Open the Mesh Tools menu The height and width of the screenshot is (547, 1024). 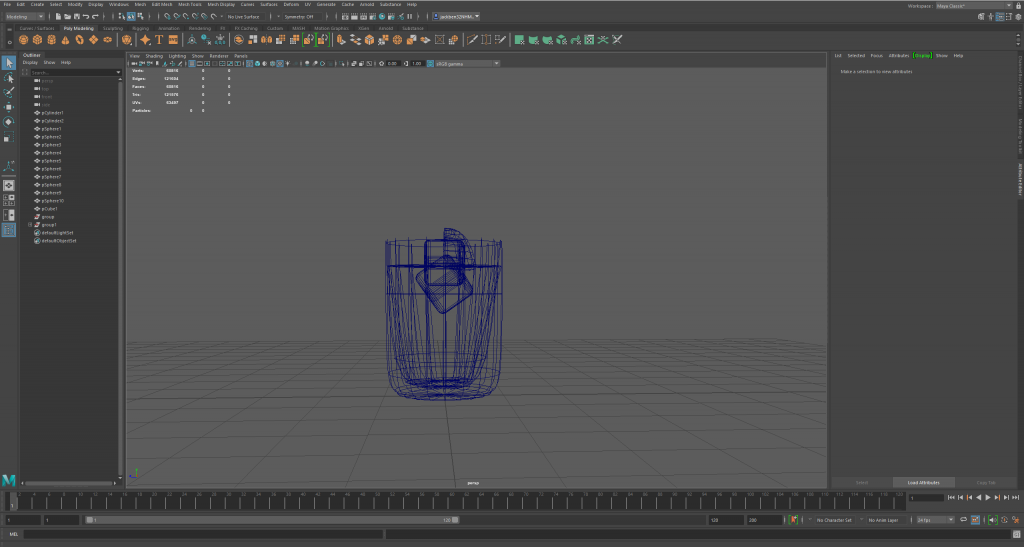tap(189, 5)
